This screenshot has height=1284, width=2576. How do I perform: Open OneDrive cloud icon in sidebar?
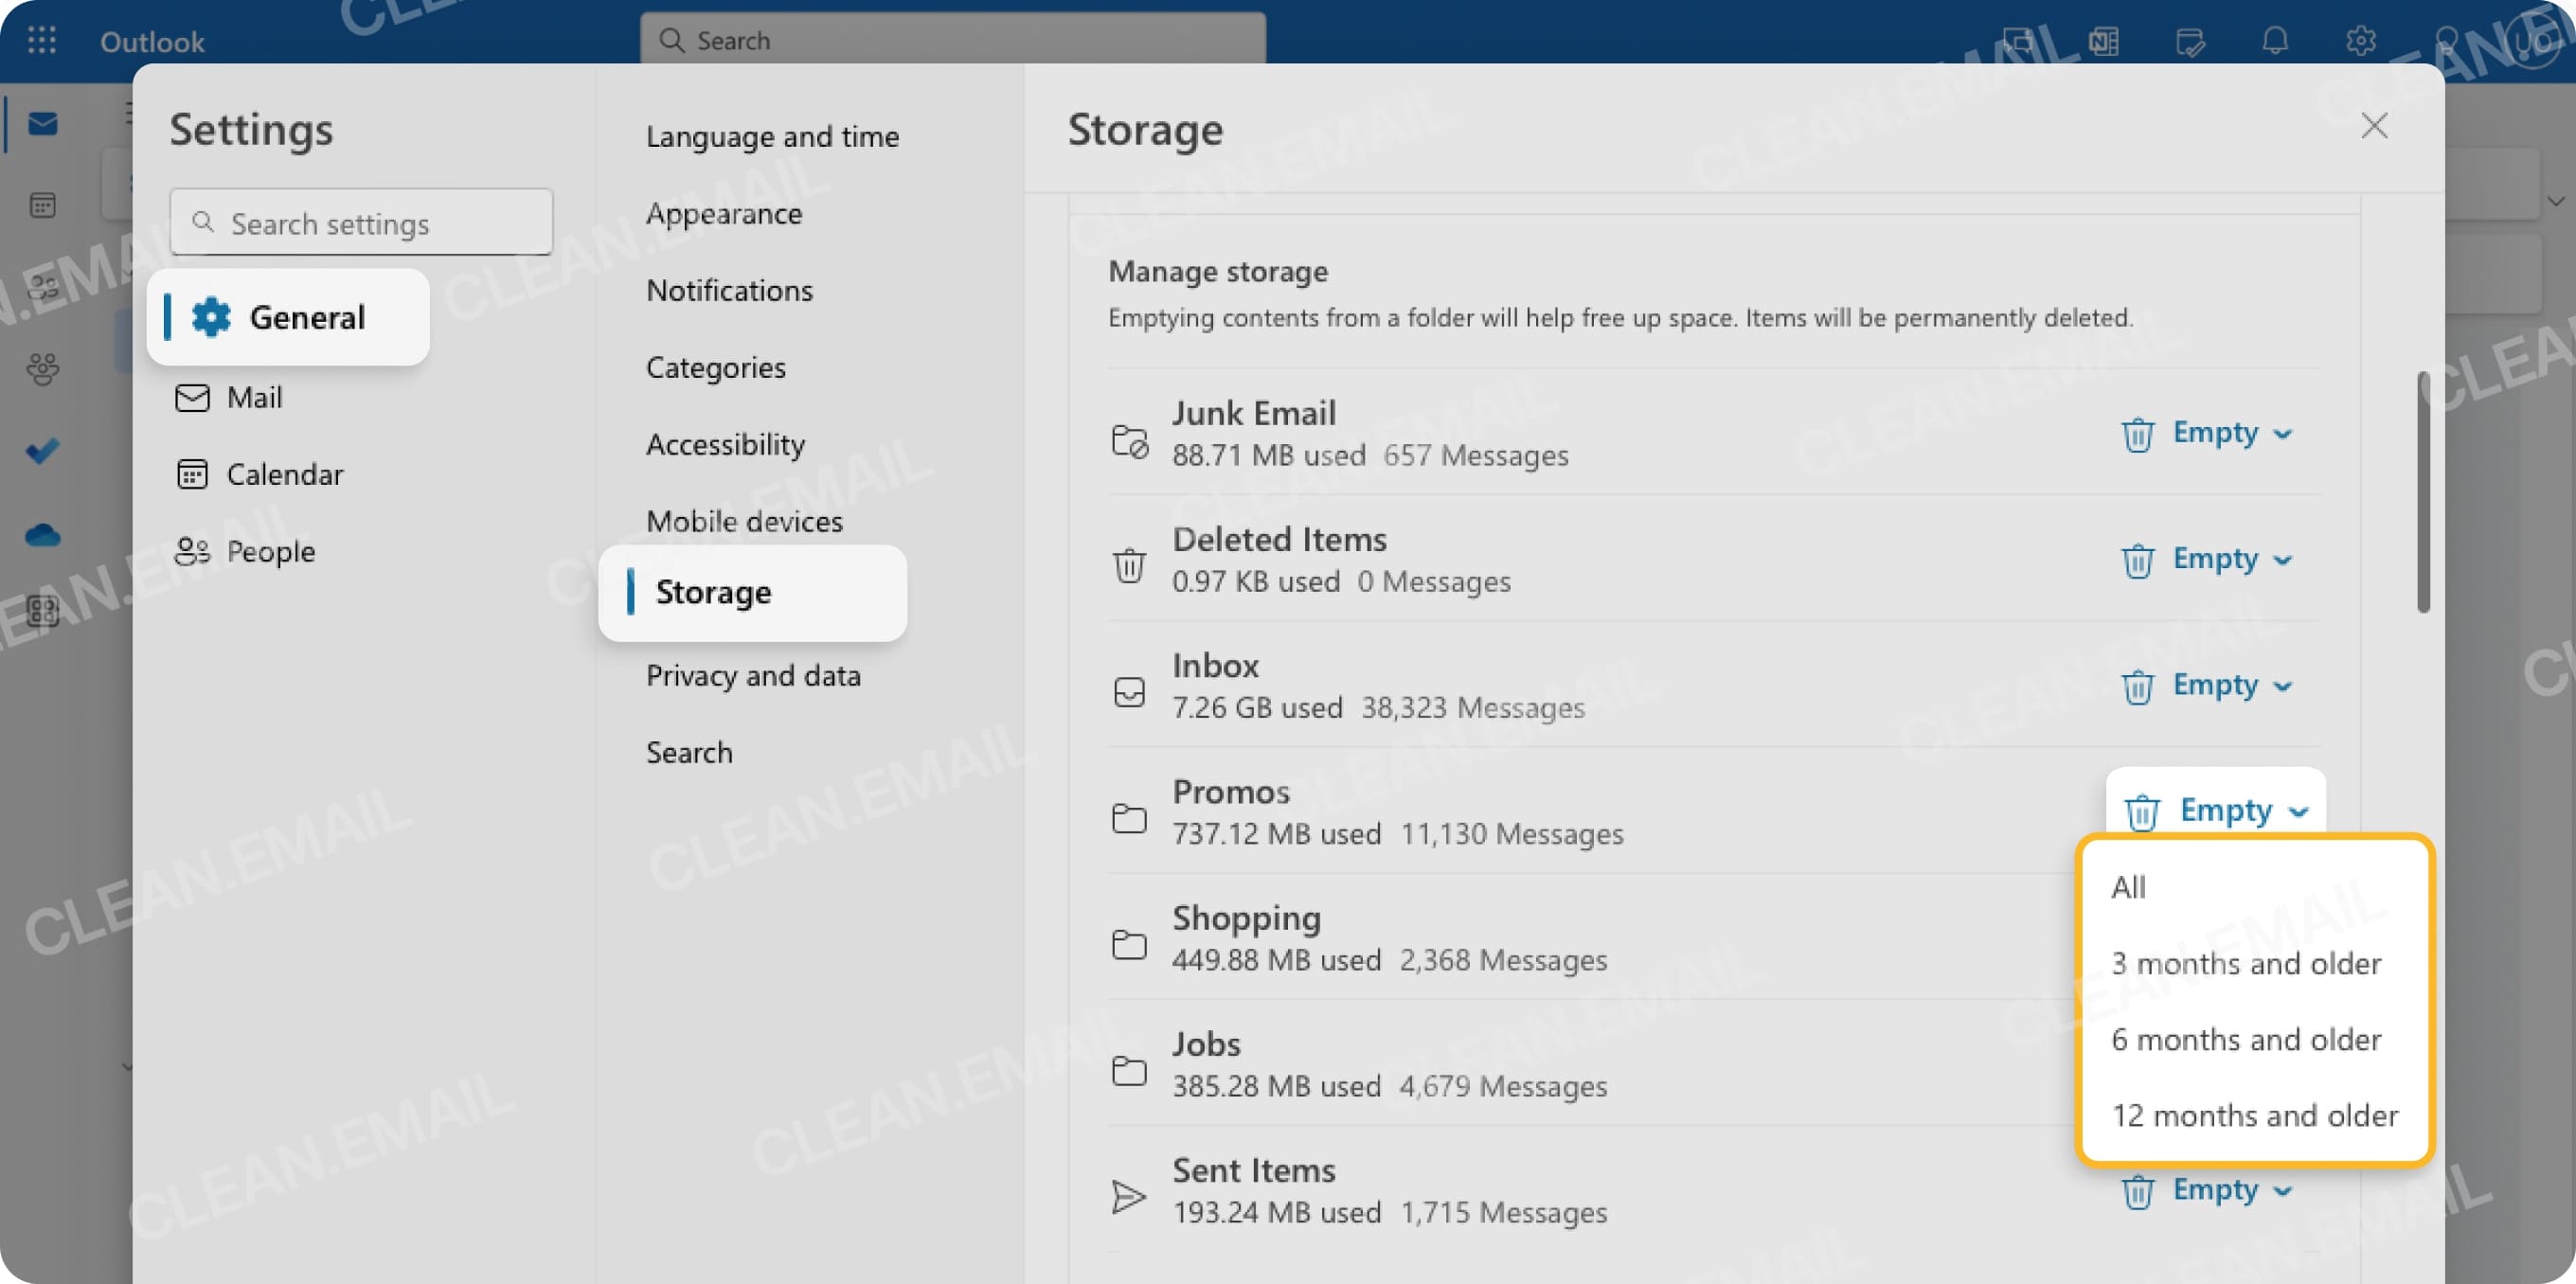pyautogui.click(x=41, y=533)
